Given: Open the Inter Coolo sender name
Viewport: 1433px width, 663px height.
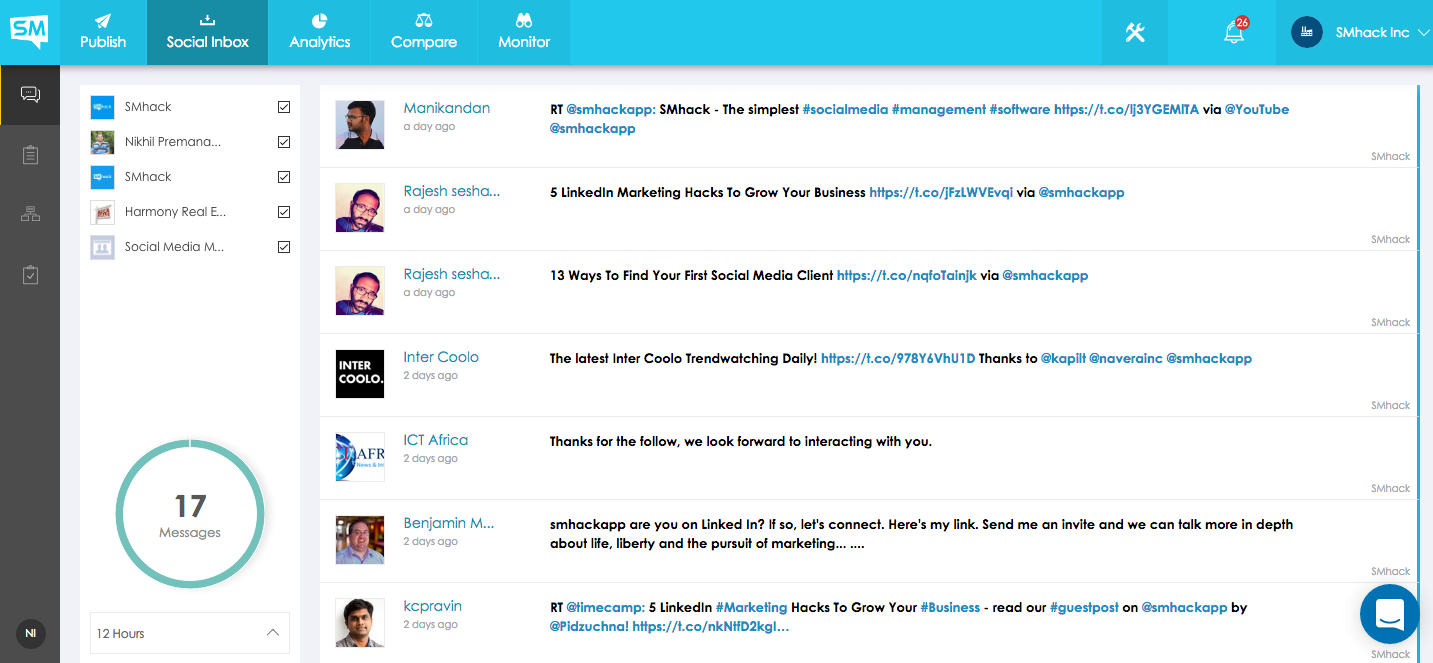Looking at the screenshot, I should click(441, 357).
